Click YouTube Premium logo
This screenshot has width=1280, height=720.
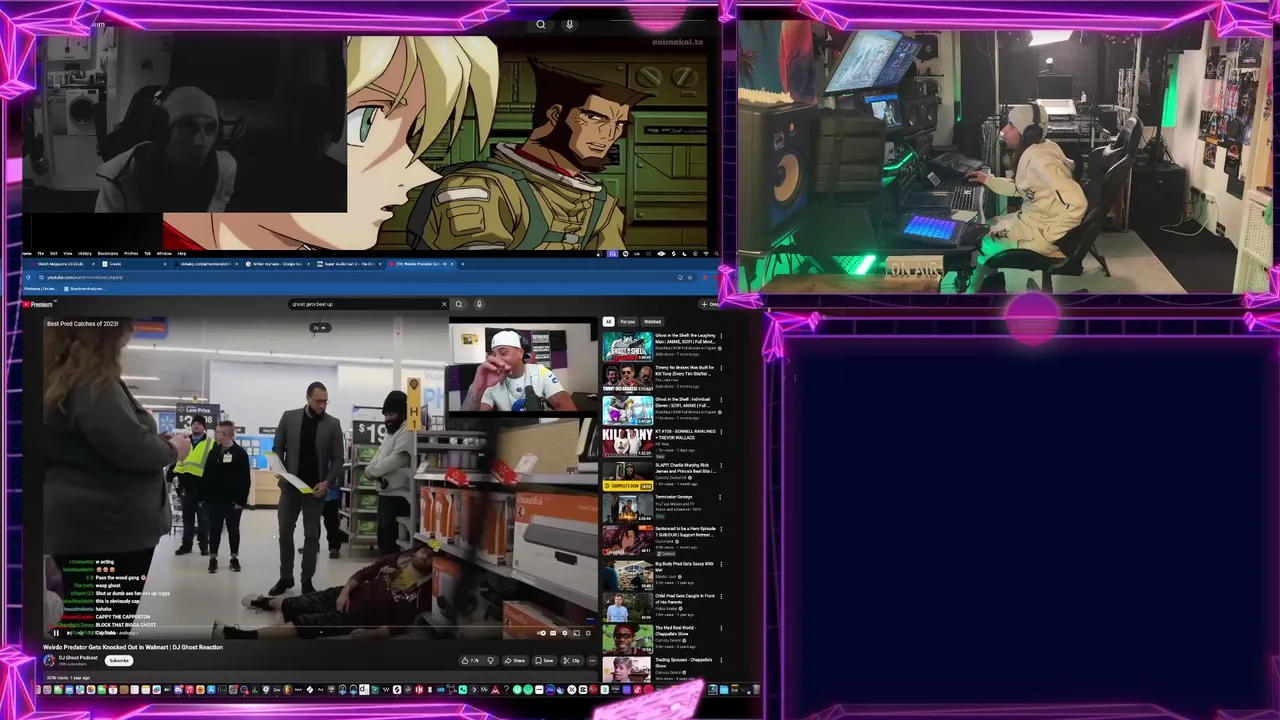click(x=38, y=304)
